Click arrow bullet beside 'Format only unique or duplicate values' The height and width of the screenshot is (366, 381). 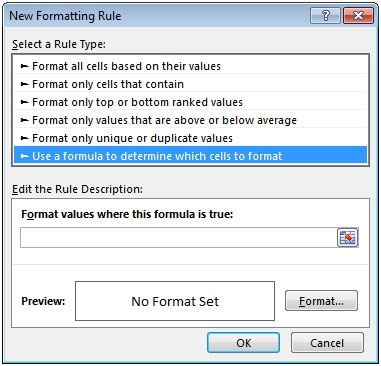24,138
